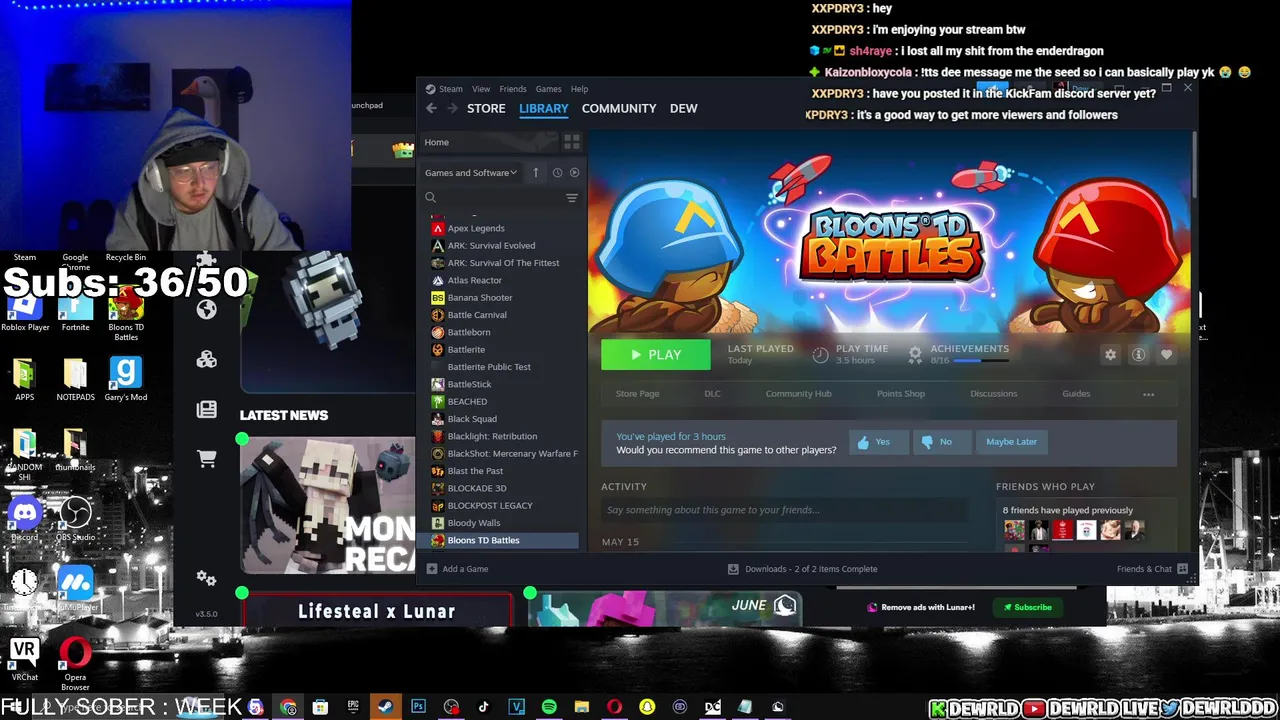This screenshot has height=720, width=1280.
Task: Go forward with Steam forward arrow
Action: pyautogui.click(x=452, y=108)
